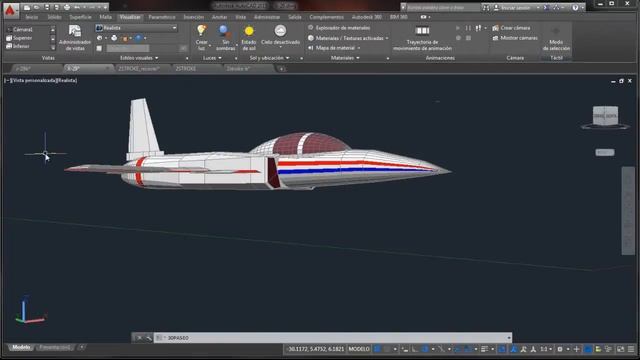Click the open file icon in quick access toolbar

tap(36, 7)
